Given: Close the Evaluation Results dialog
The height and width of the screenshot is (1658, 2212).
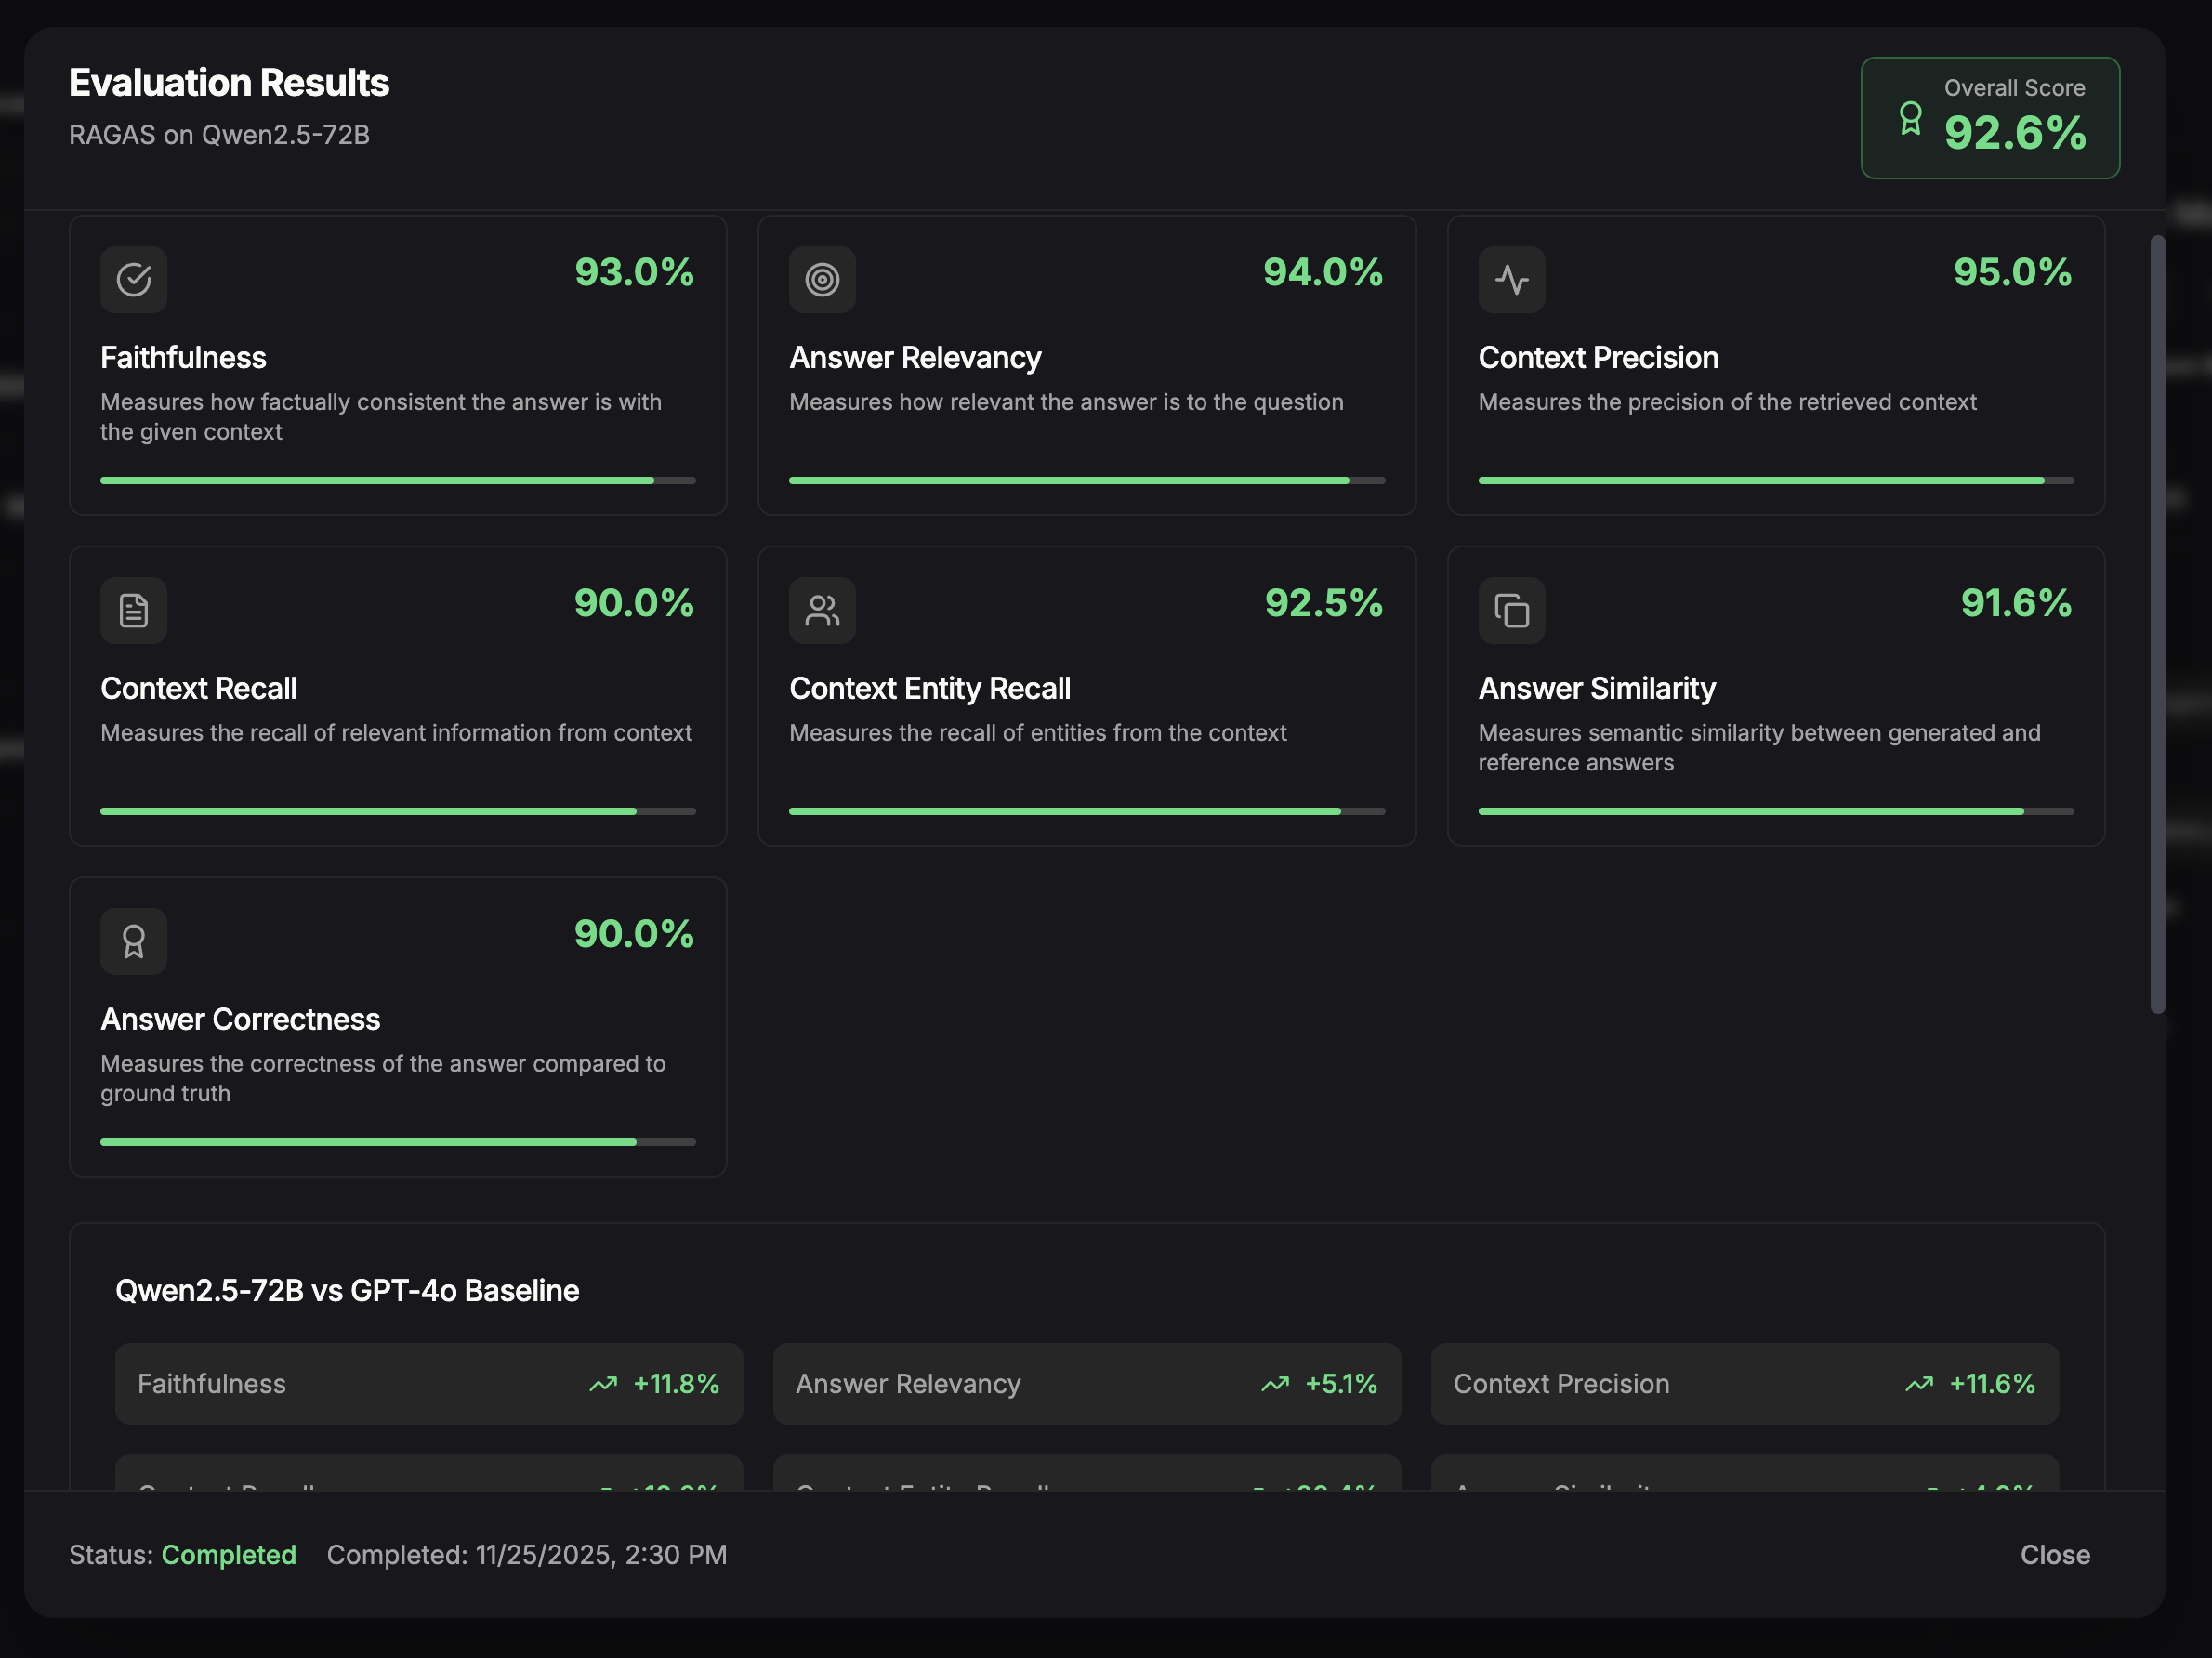Looking at the screenshot, I should point(2054,1555).
